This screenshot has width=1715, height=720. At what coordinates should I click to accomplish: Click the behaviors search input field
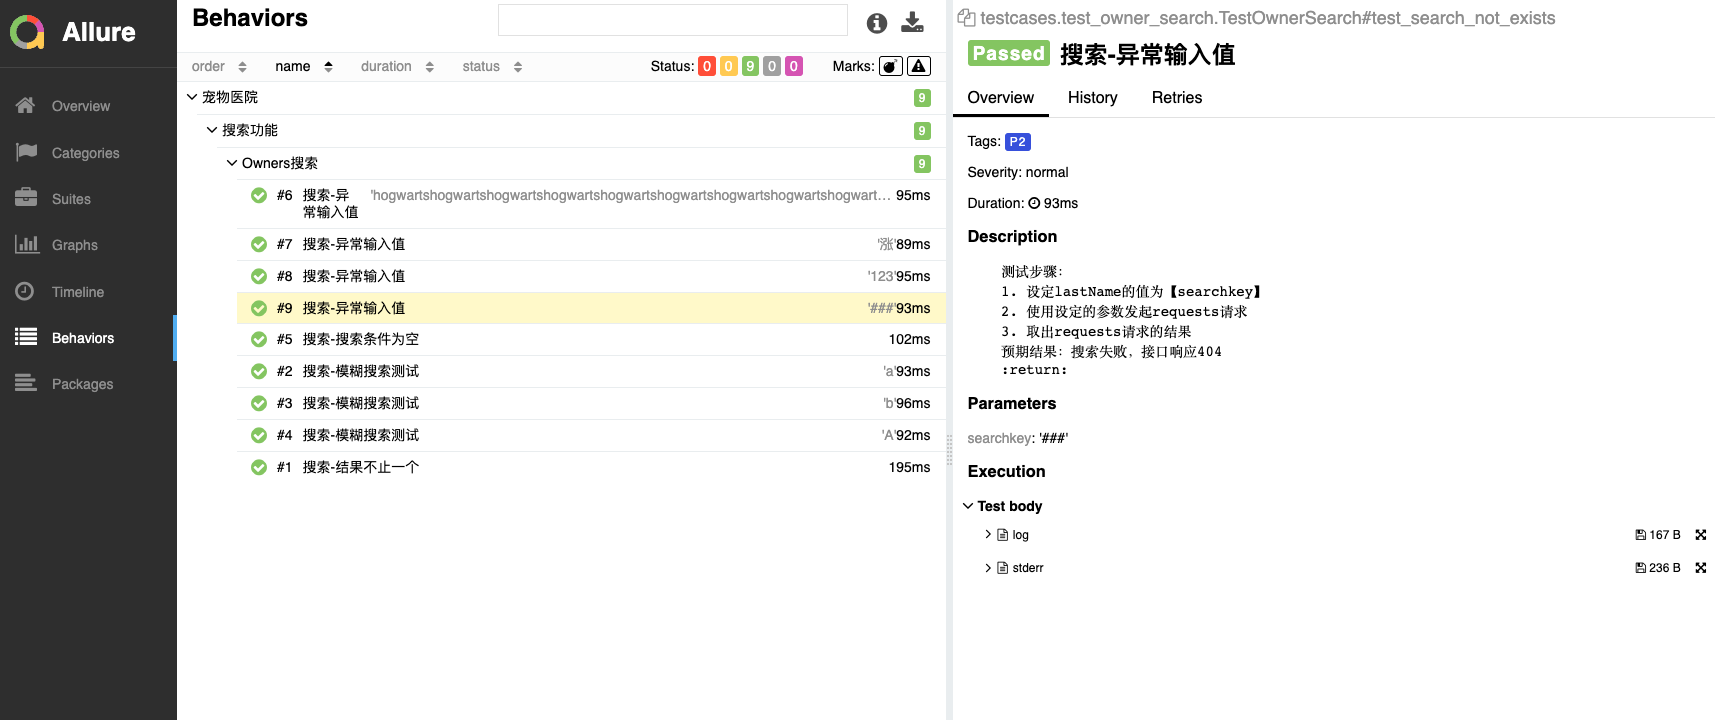coord(672,20)
